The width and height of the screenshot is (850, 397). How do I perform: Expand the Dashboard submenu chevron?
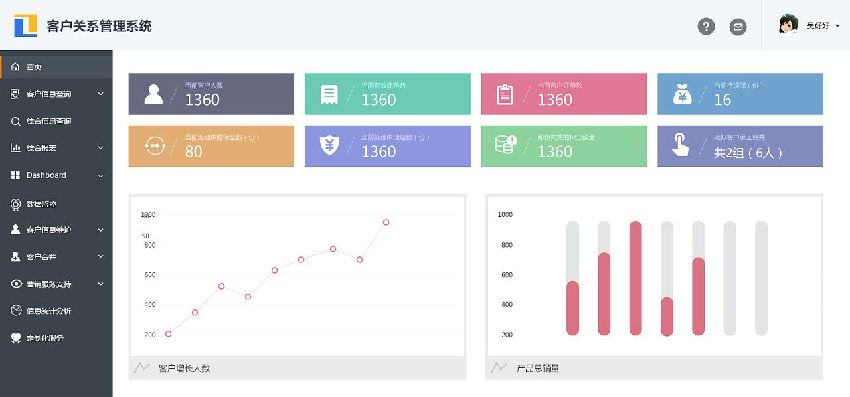click(x=101, y=175)
